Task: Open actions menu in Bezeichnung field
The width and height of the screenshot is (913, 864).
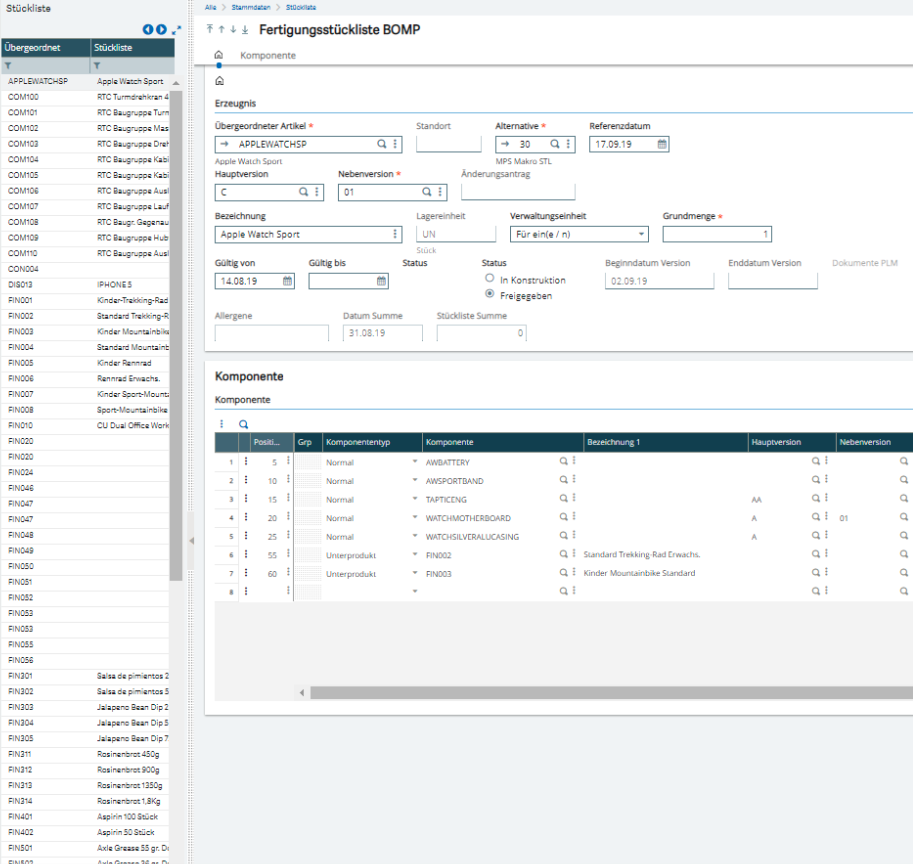Action: click(395, 233)
